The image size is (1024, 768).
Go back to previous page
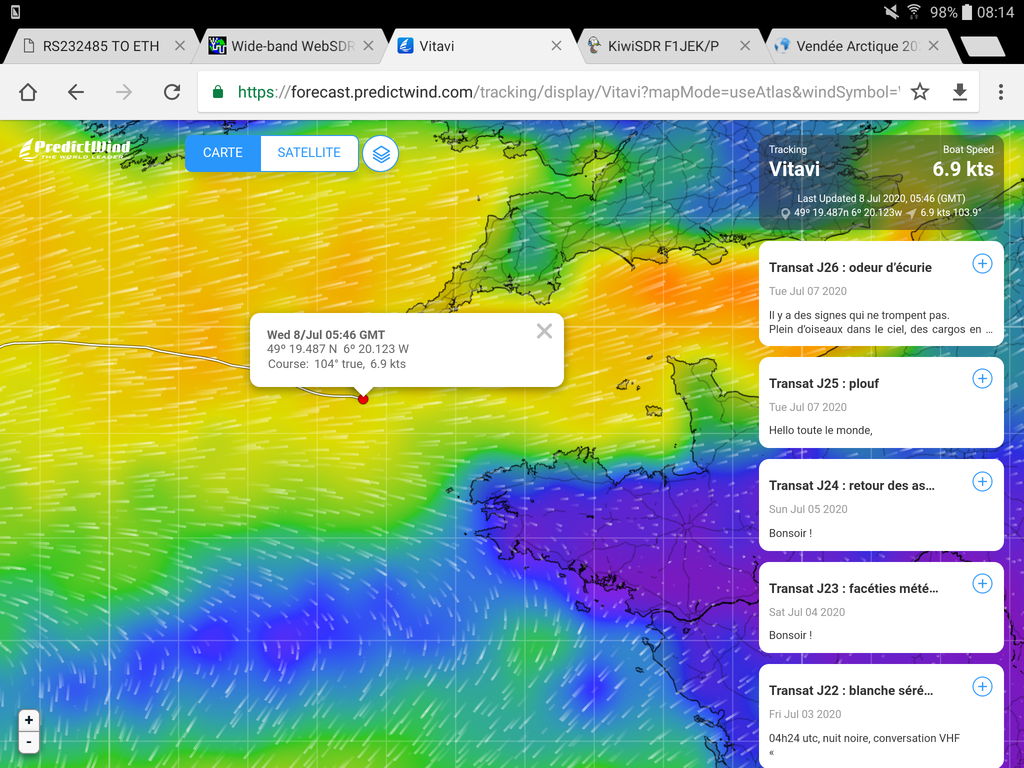[76, 92]
